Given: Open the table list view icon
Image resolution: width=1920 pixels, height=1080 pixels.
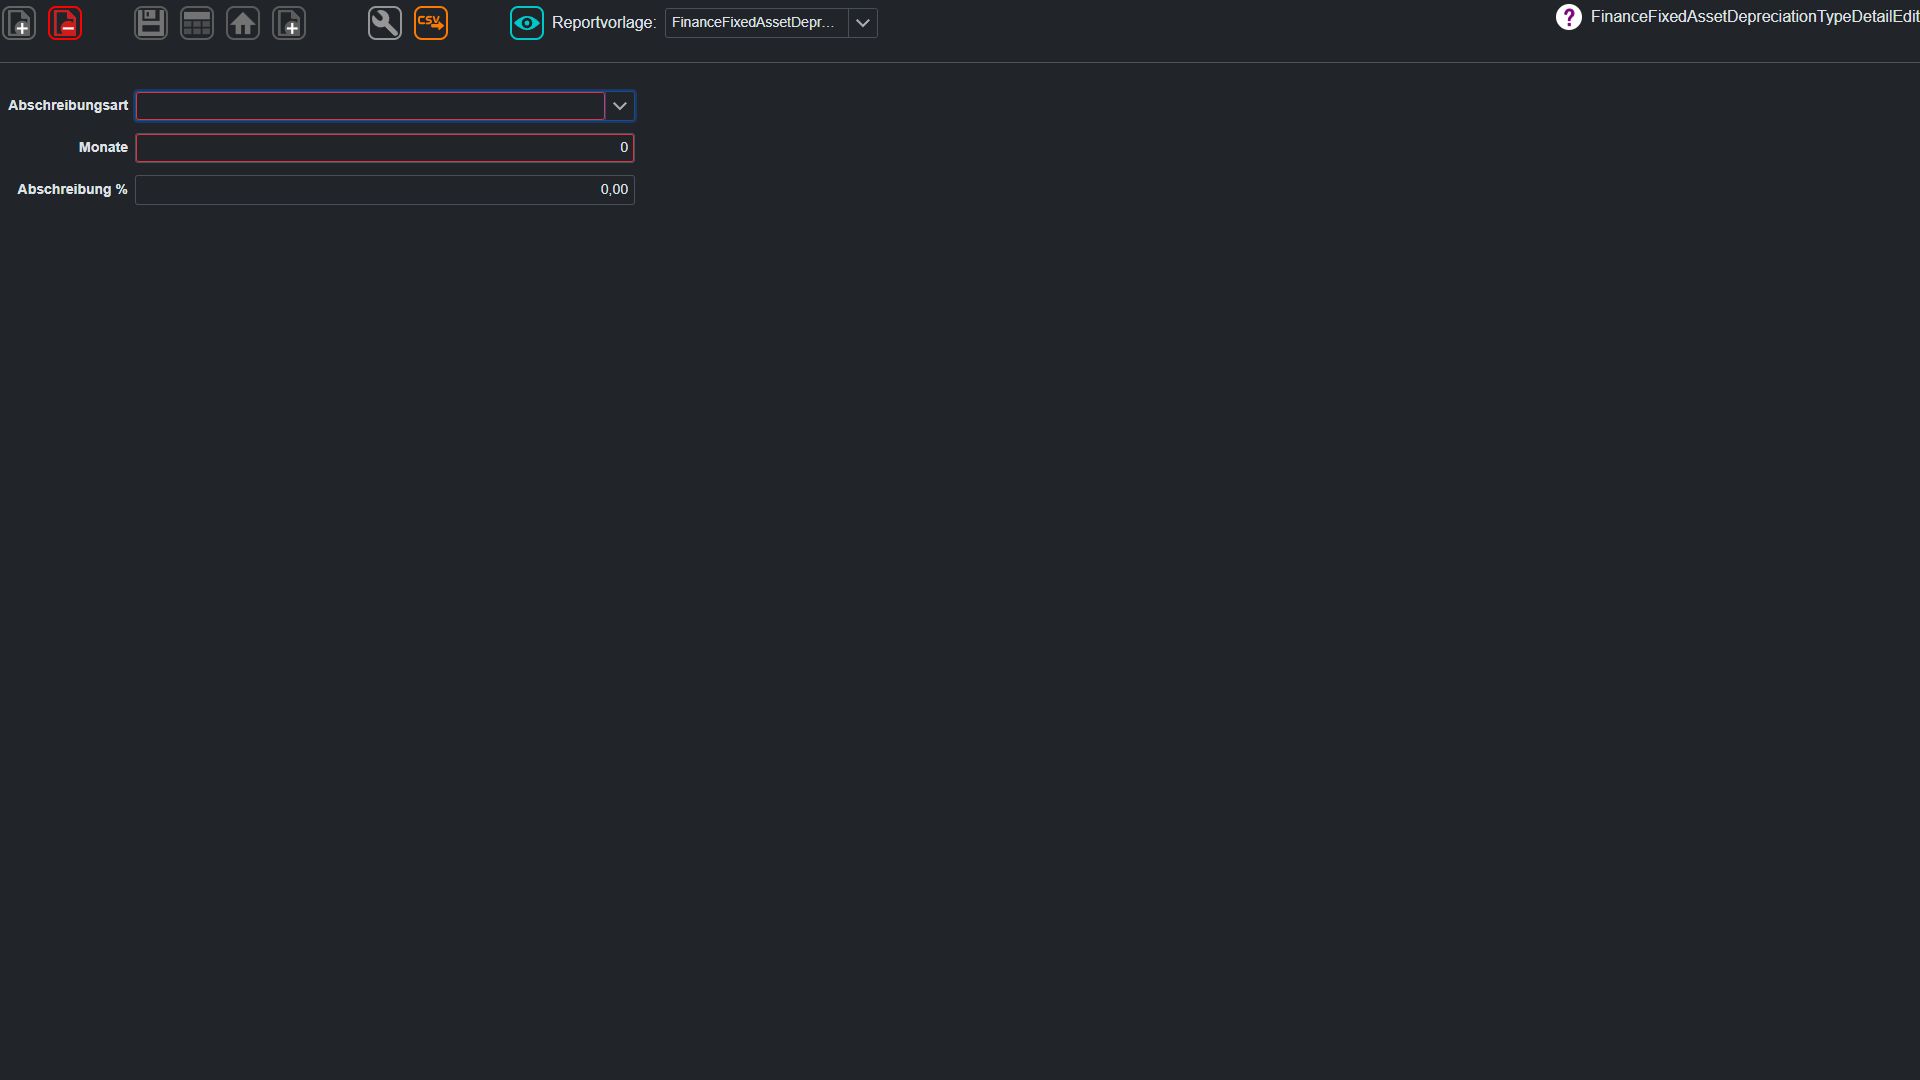Looking at the screenshot, I should (x=197, y=23).
